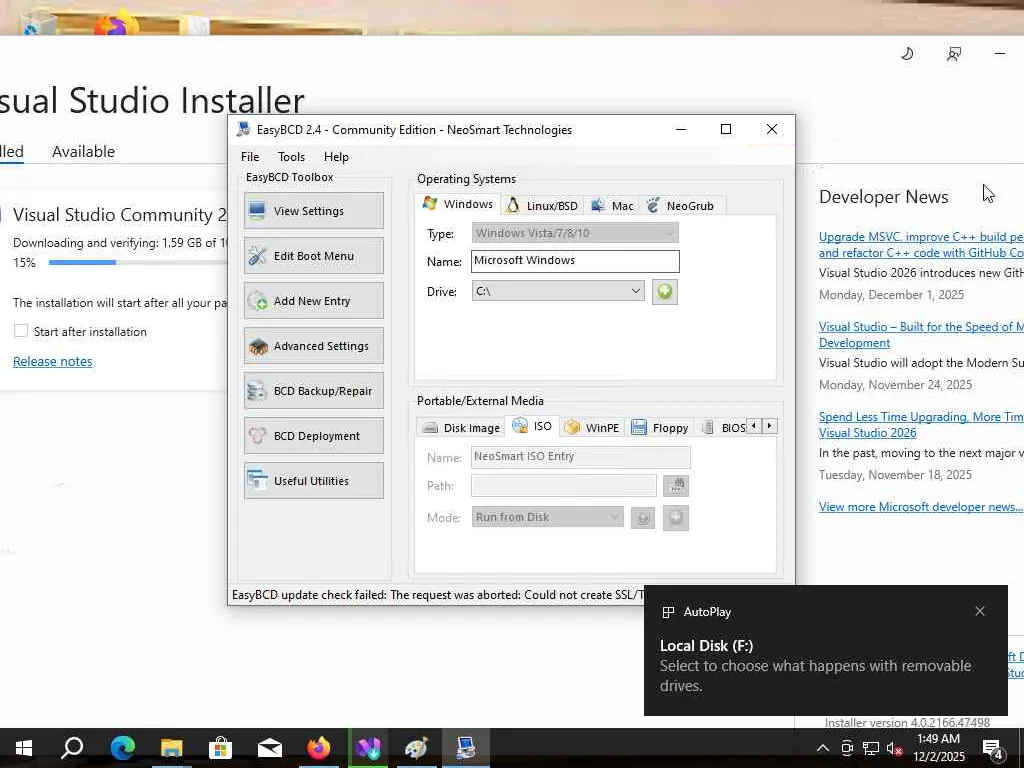
Task: Open the File menu in EasyBCD
Action: point(249,157)
